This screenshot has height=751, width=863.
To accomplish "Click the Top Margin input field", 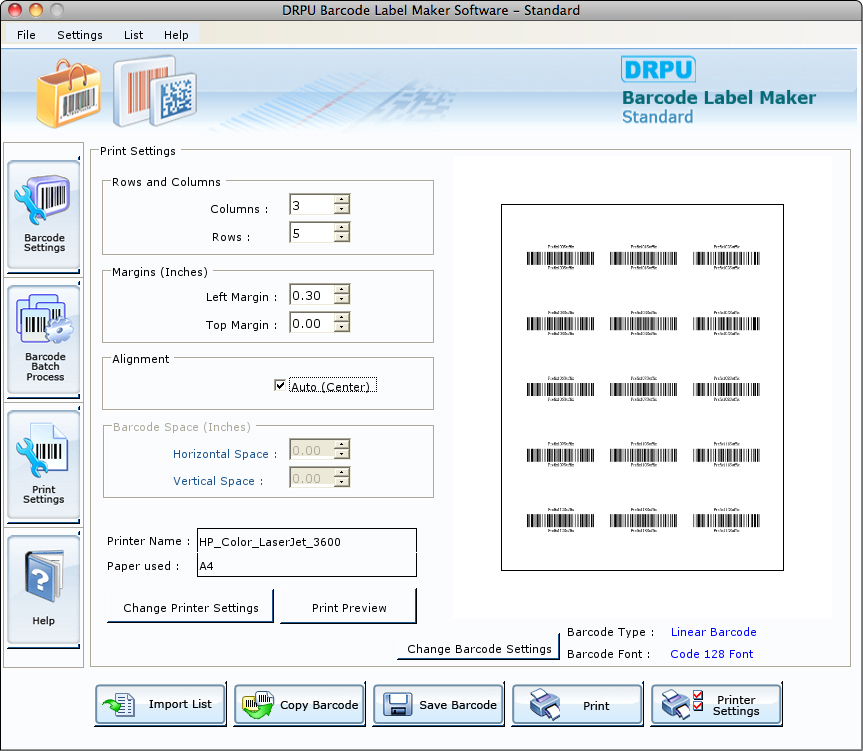I will click(312, 322).
